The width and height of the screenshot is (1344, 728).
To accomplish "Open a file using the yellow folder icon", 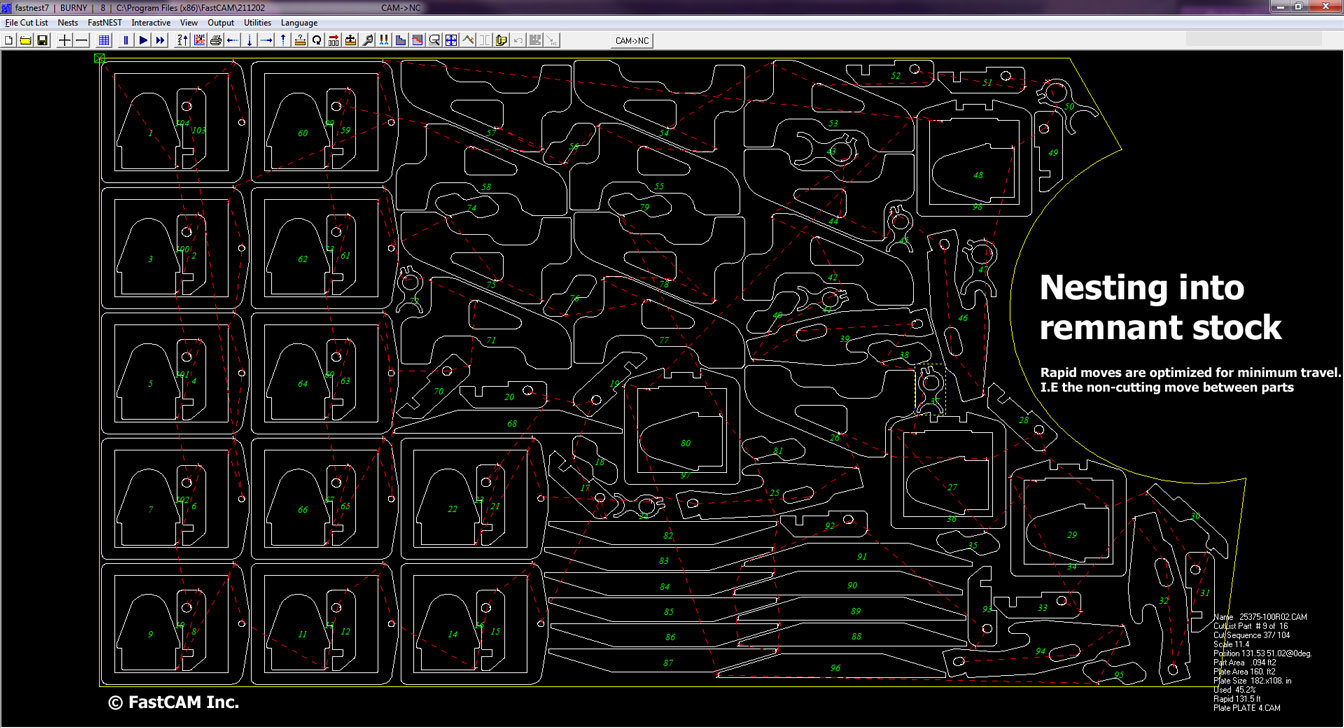I will tap(26, 40).
